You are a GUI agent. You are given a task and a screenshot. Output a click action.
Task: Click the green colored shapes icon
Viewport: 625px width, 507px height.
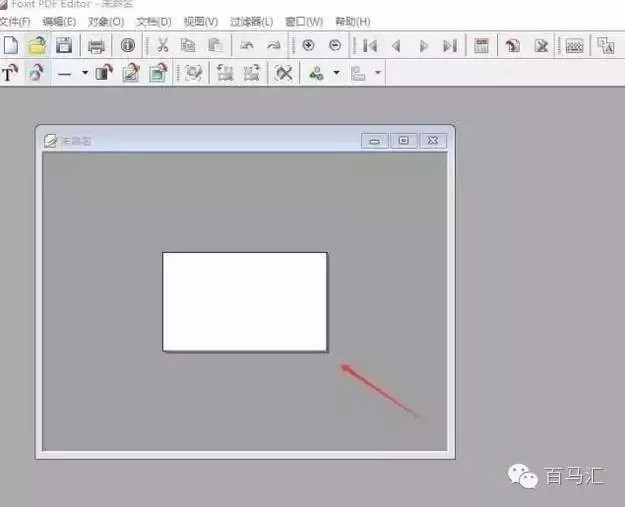coord(316,73)
